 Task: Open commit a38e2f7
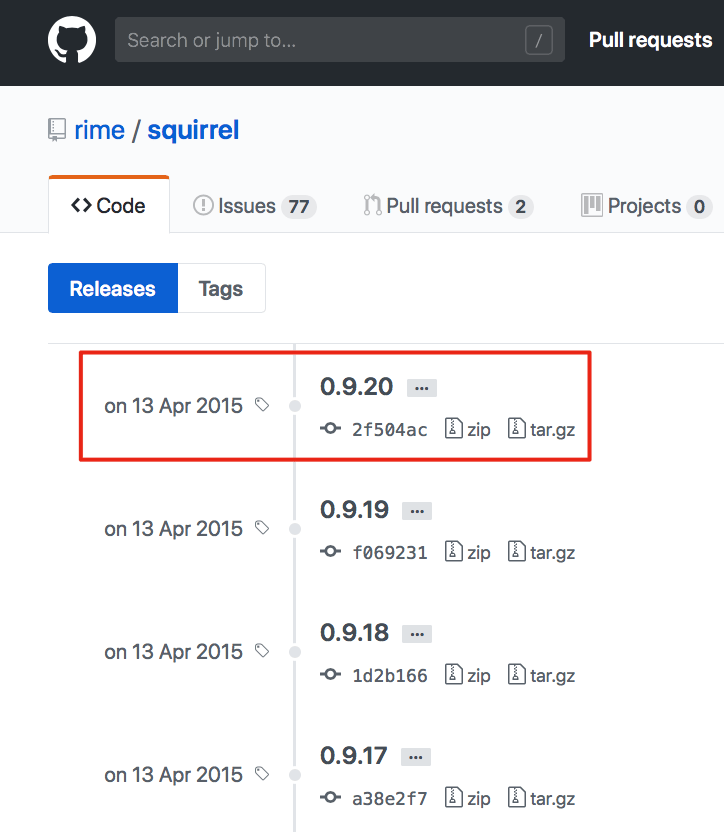point(390,799)
